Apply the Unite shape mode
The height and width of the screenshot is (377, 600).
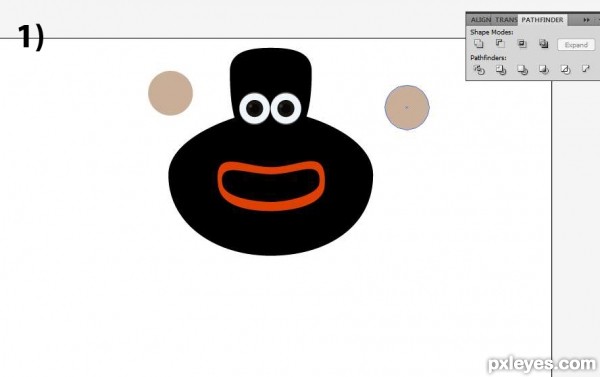point(479,44)
